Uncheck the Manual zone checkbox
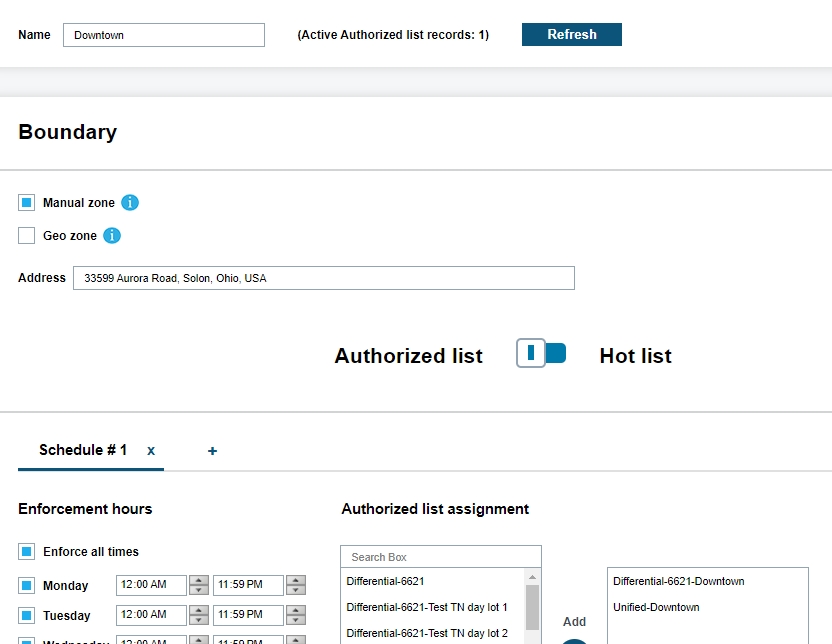Screen dimensions: 832x644 pos(27,203)
